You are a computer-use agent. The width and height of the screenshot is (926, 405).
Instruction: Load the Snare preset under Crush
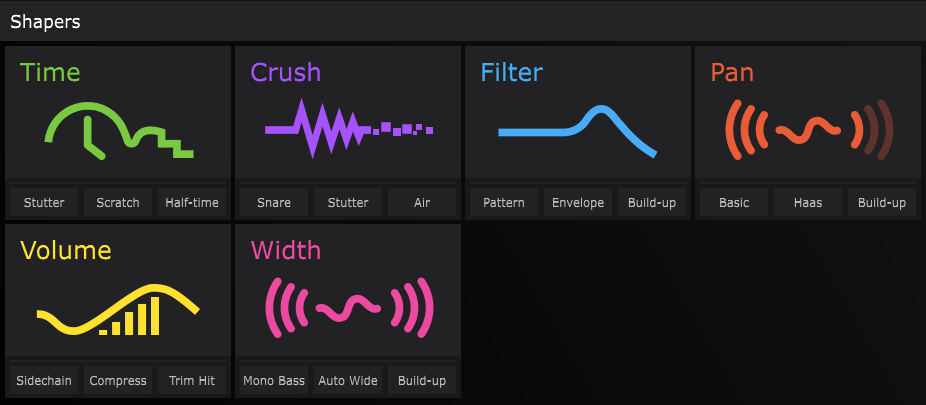point(274,202)
